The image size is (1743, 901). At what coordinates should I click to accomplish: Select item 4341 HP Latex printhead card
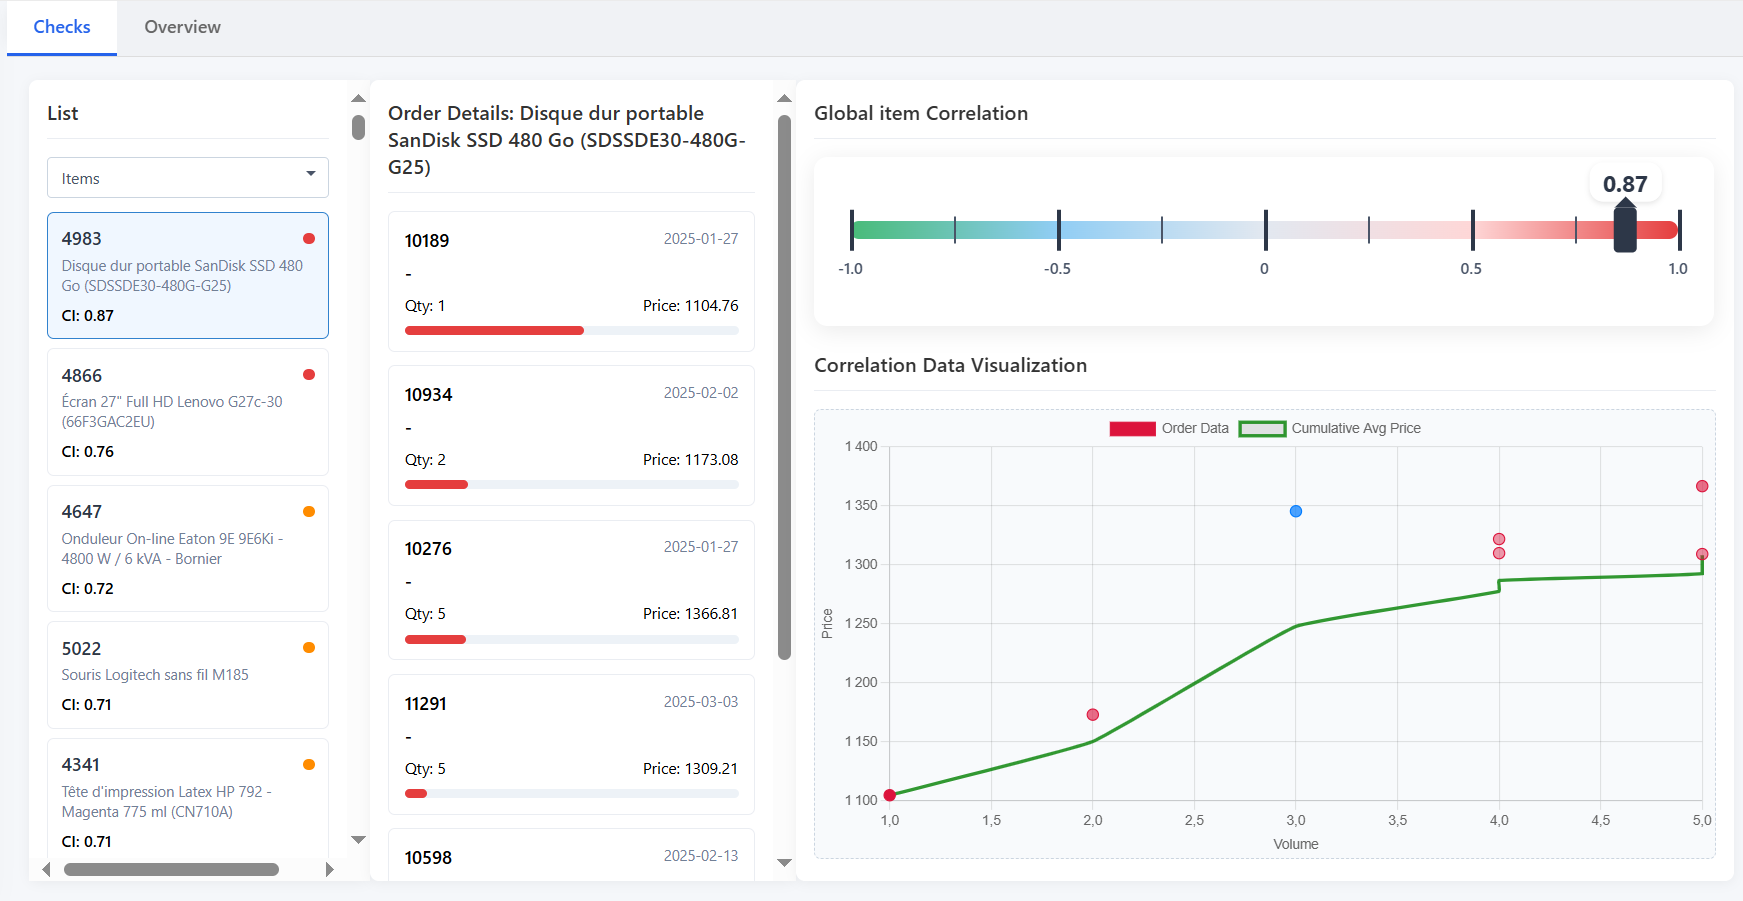(188, 800)
